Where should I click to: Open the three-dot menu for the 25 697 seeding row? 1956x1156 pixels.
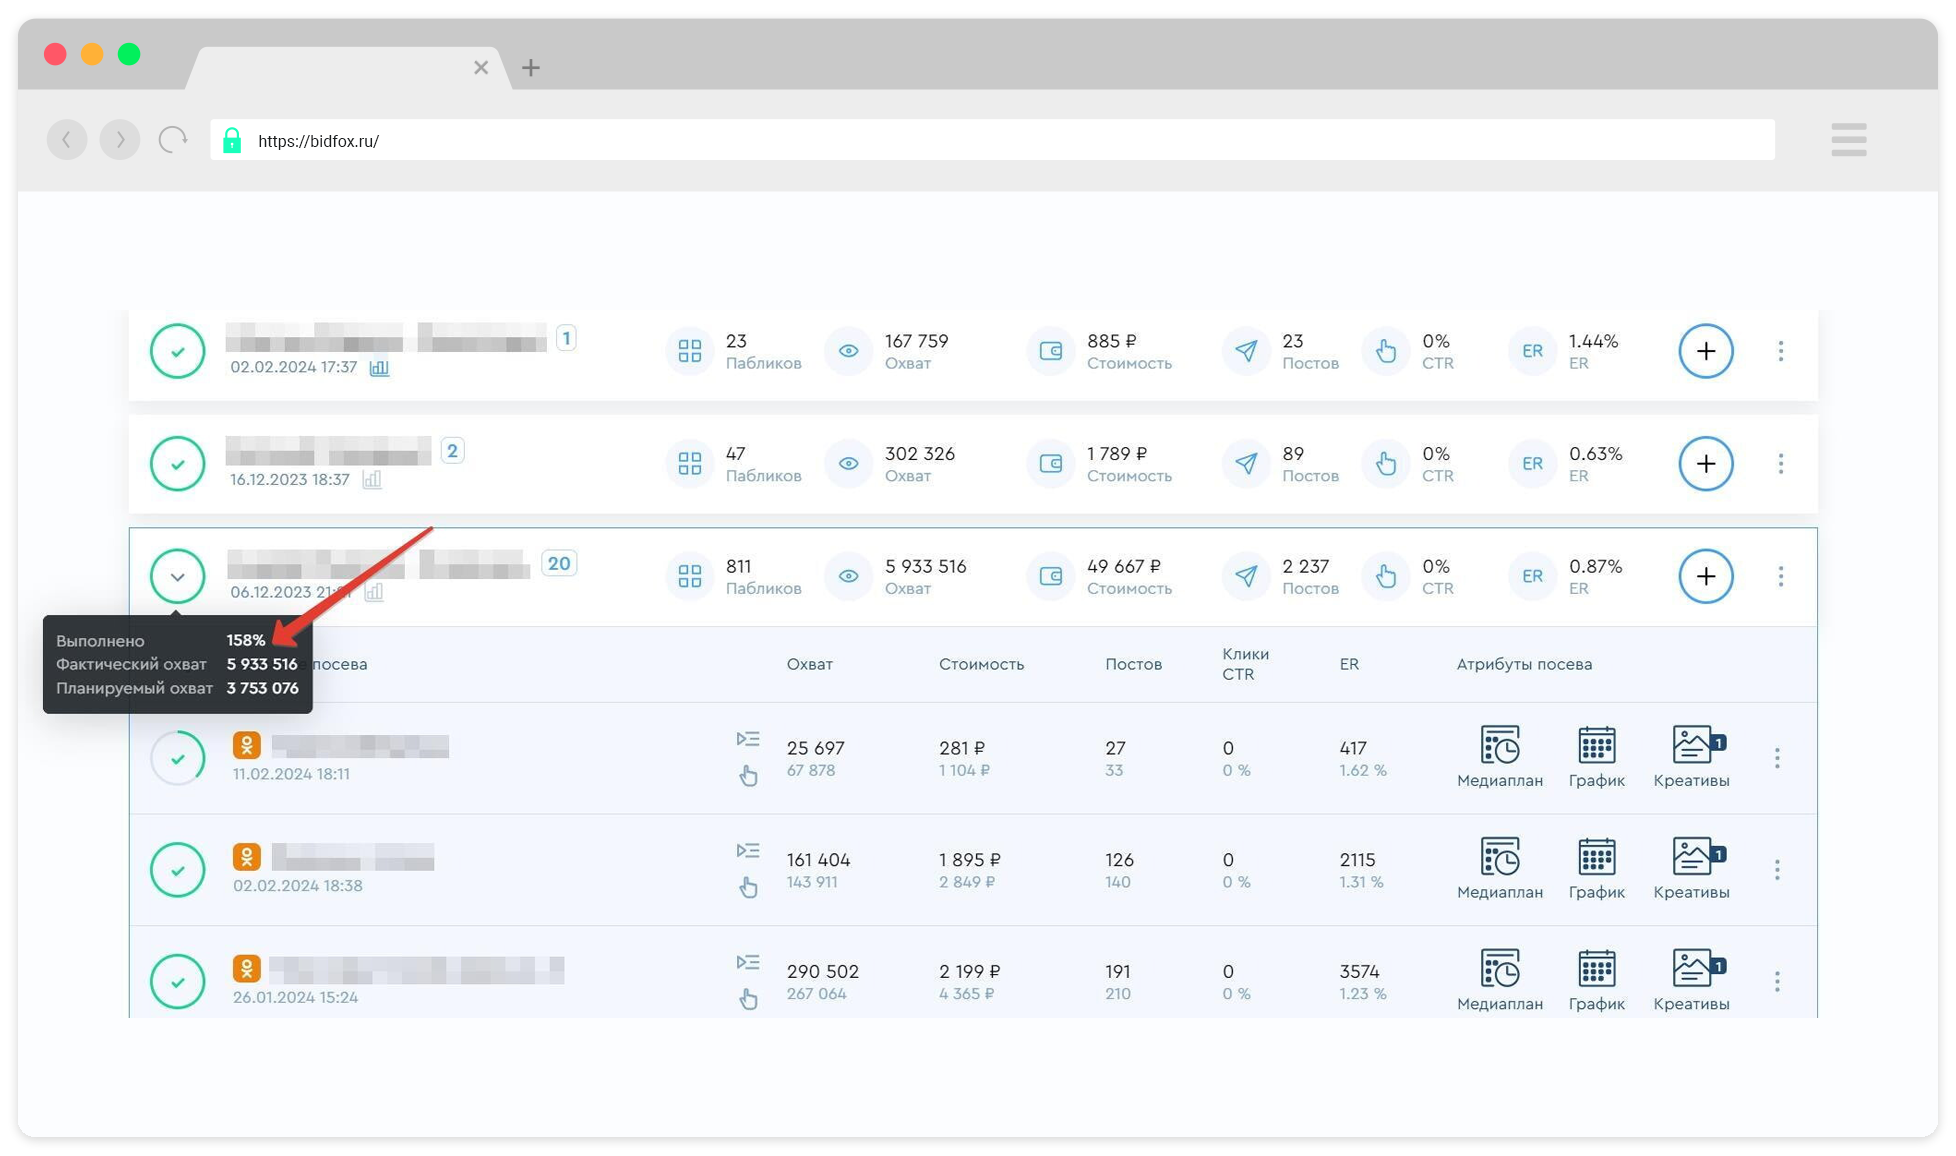[1777, 758]
